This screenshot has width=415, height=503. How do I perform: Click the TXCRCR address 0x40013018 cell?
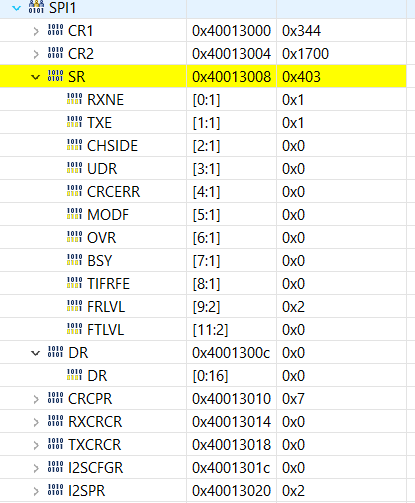coord(232,445)
